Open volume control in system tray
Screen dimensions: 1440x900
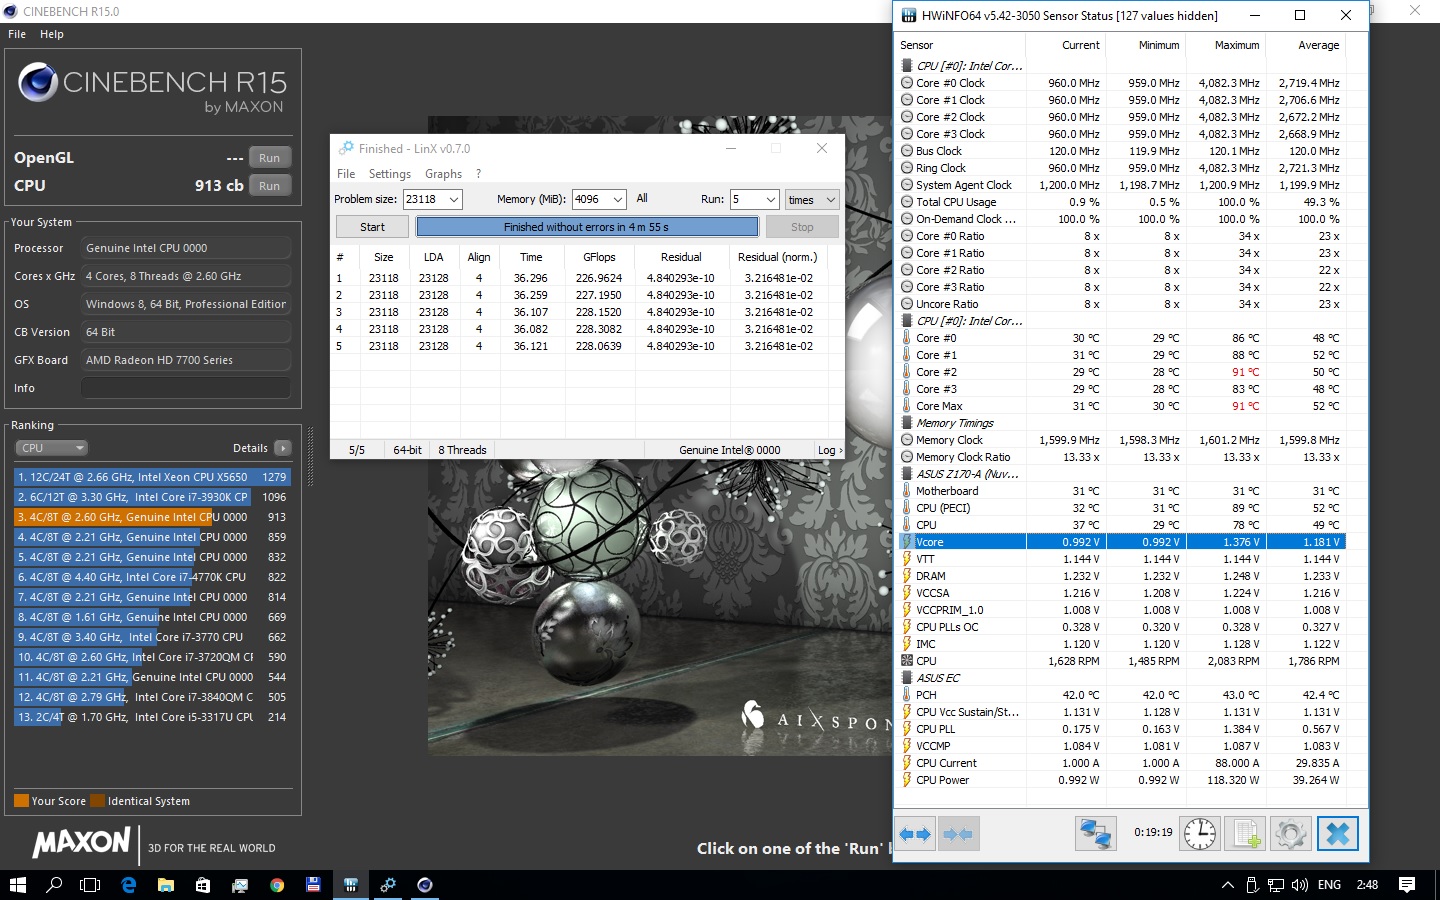(1300, 885)
